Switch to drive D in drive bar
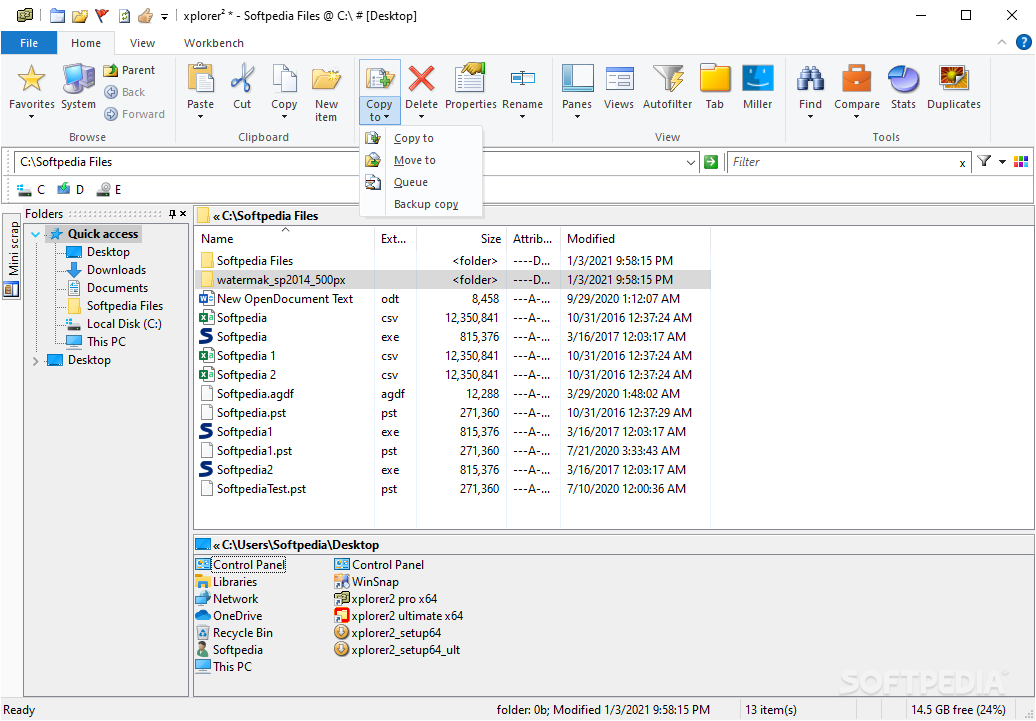1036x721 pixels. click(70, 190)
